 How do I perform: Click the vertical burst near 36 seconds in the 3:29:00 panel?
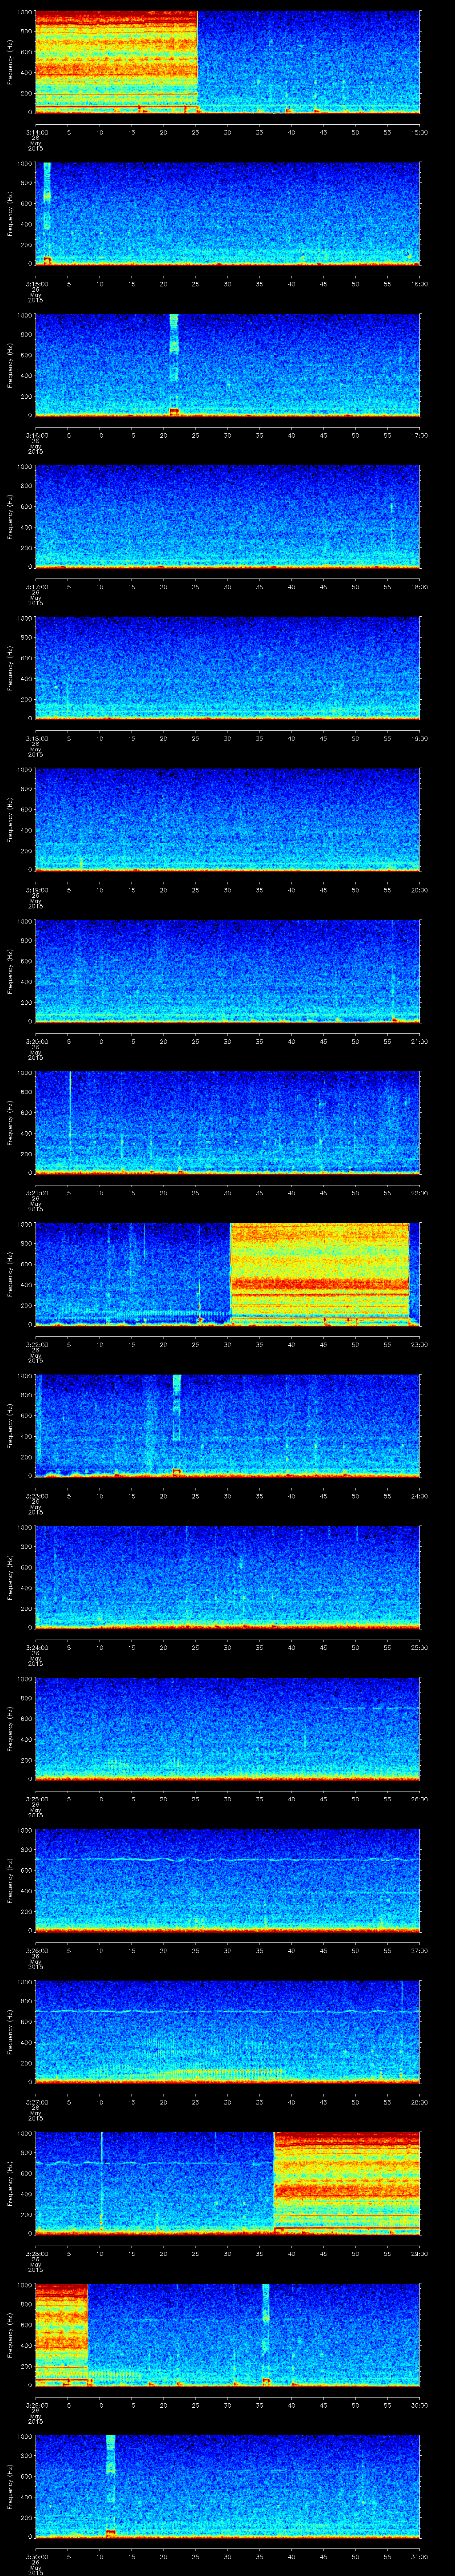coord(266,2335)
